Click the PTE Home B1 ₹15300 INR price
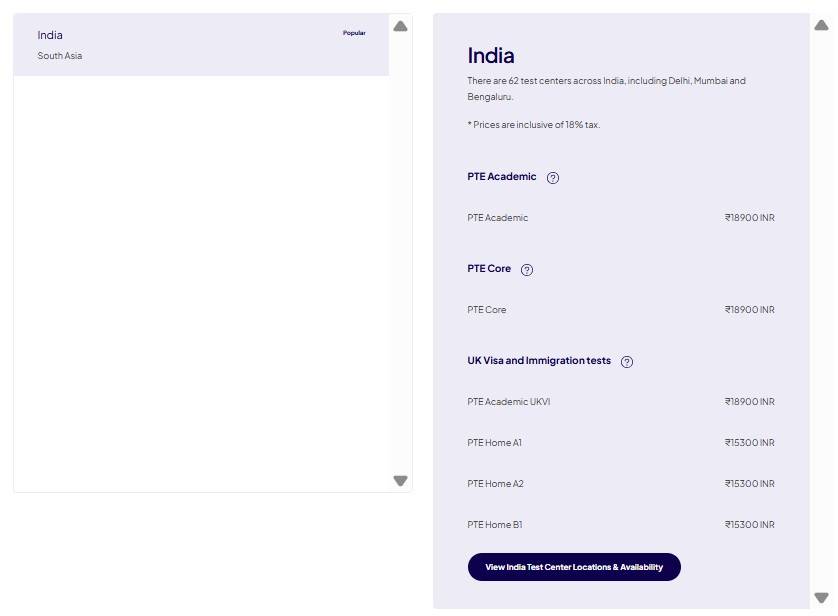This screenshot has width=838, height=616. (749, 525)
